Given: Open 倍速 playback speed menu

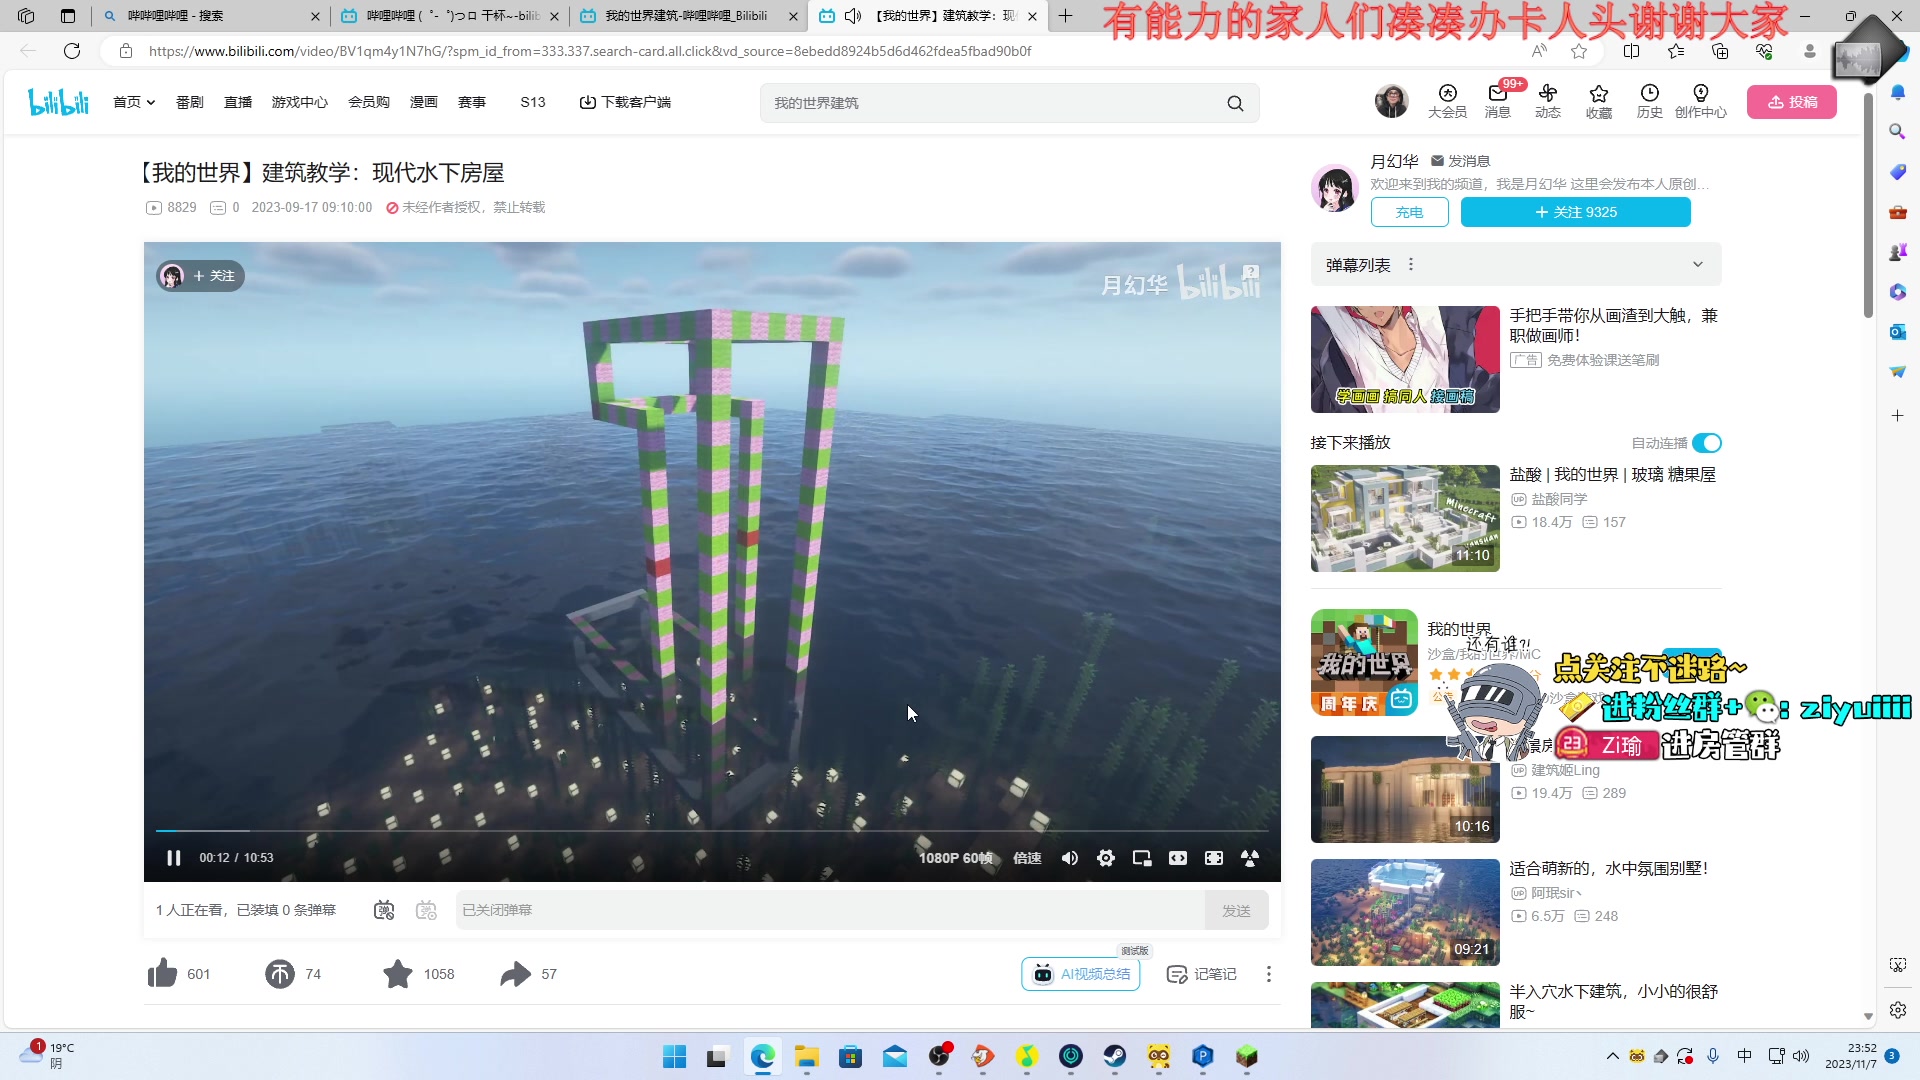Looking at the screenshot, I should (1027, 858).
